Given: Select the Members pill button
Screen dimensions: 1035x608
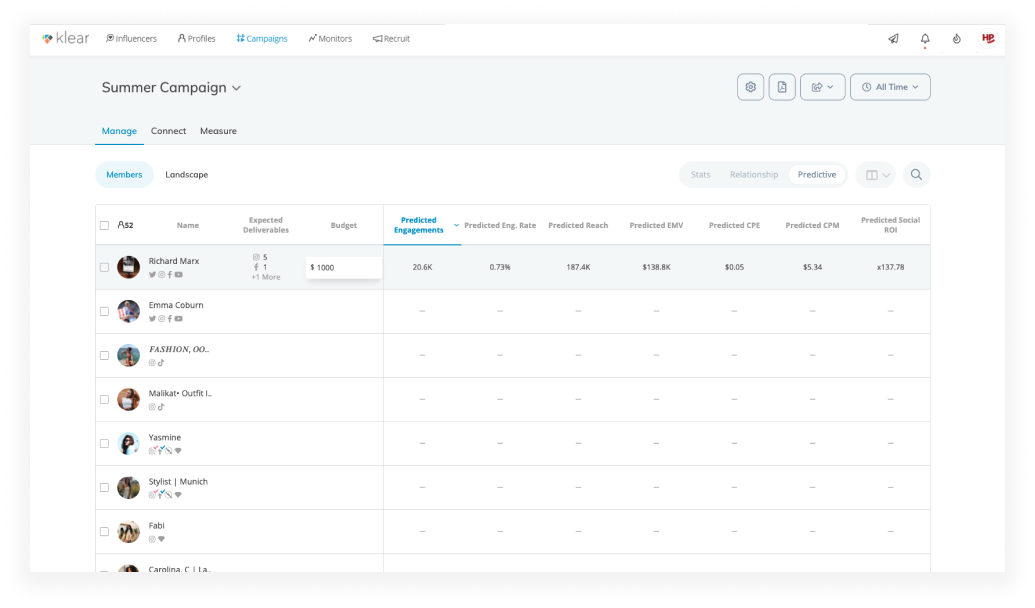Looking at the screenshot, I should [124, 175].
